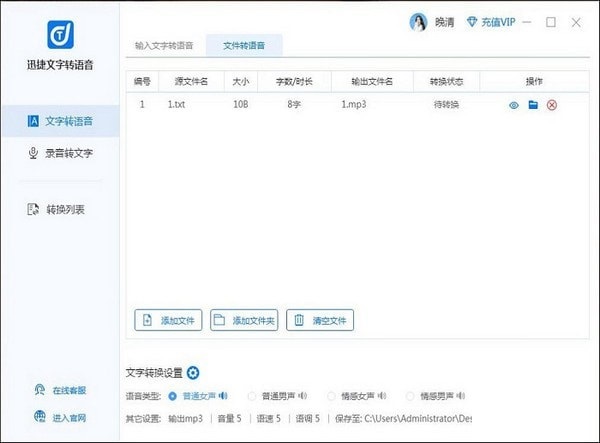
Task: Click the 清空文件 button
Action: (320, 320)
